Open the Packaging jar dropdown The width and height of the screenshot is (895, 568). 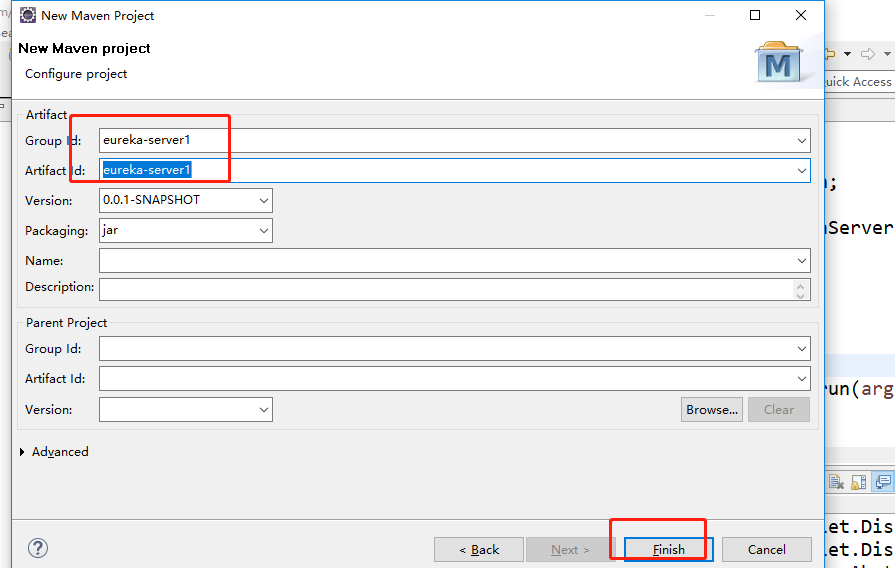point(264,231)
